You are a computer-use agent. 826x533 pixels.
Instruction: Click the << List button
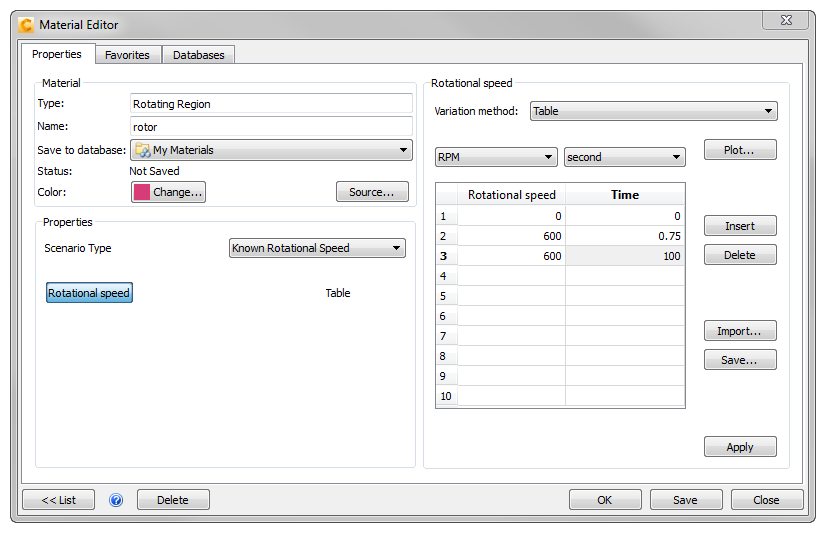click(x=58, y=500)
